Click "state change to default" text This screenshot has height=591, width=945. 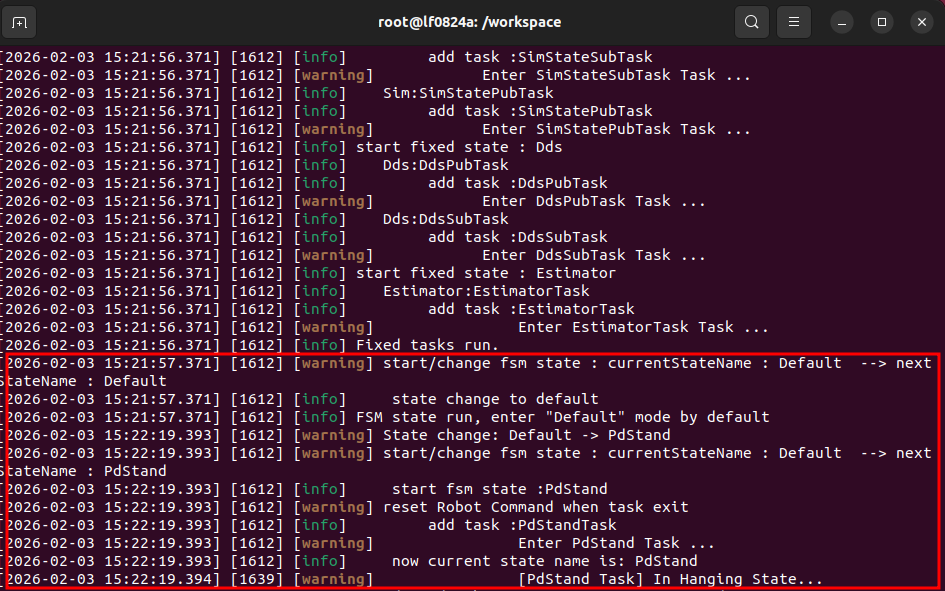coord(495,399)
